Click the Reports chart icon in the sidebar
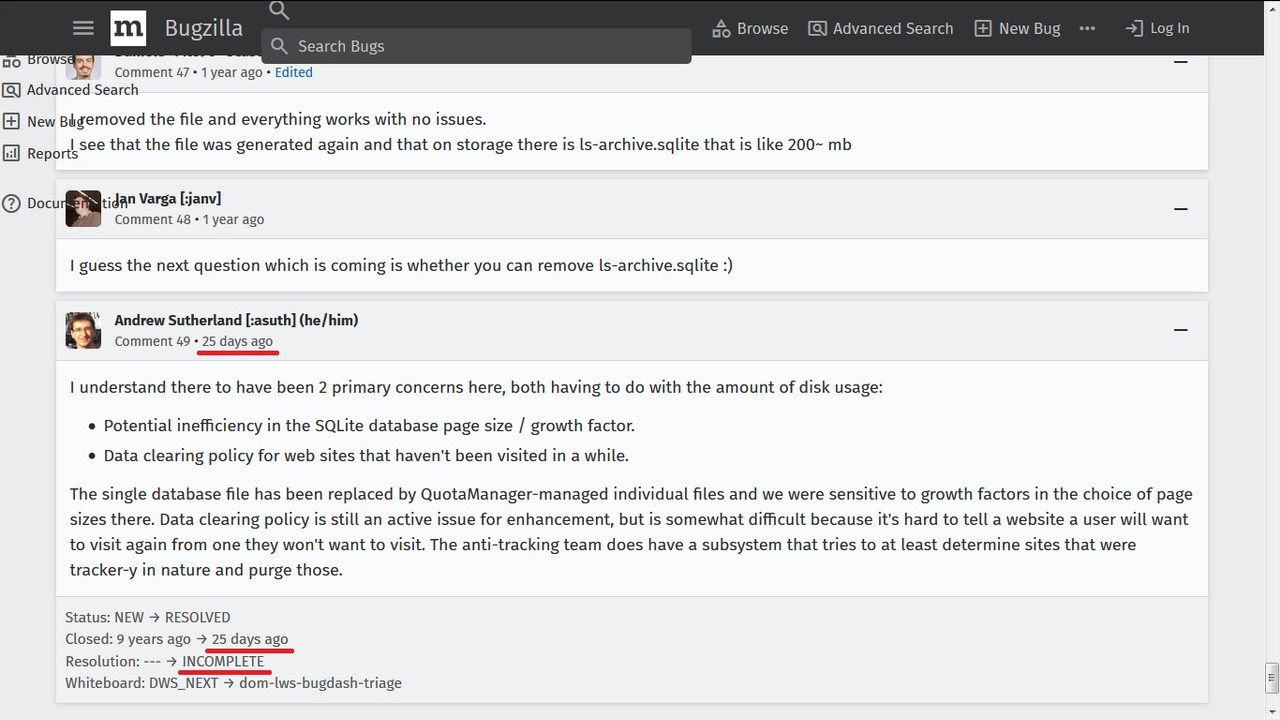Viewport: 1280px width, 720px height. [11, 153]
